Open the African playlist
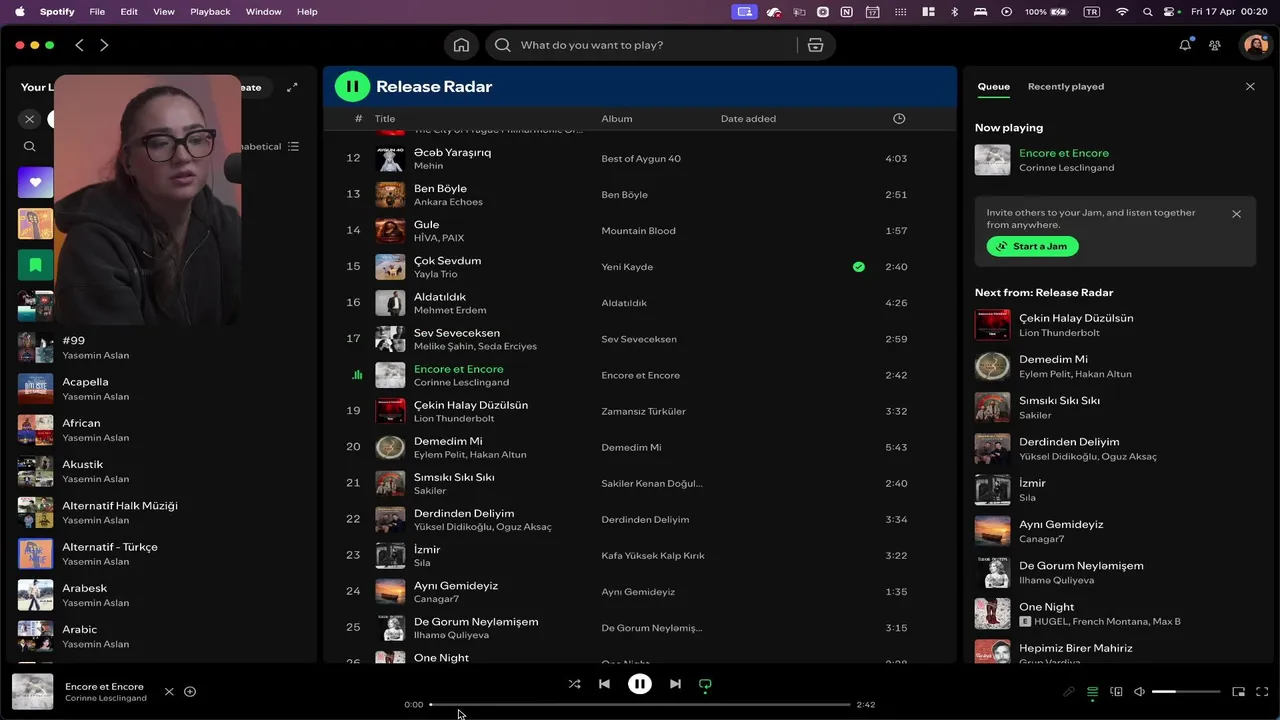This screenshot has height=720, width=1280. point(160,430)
